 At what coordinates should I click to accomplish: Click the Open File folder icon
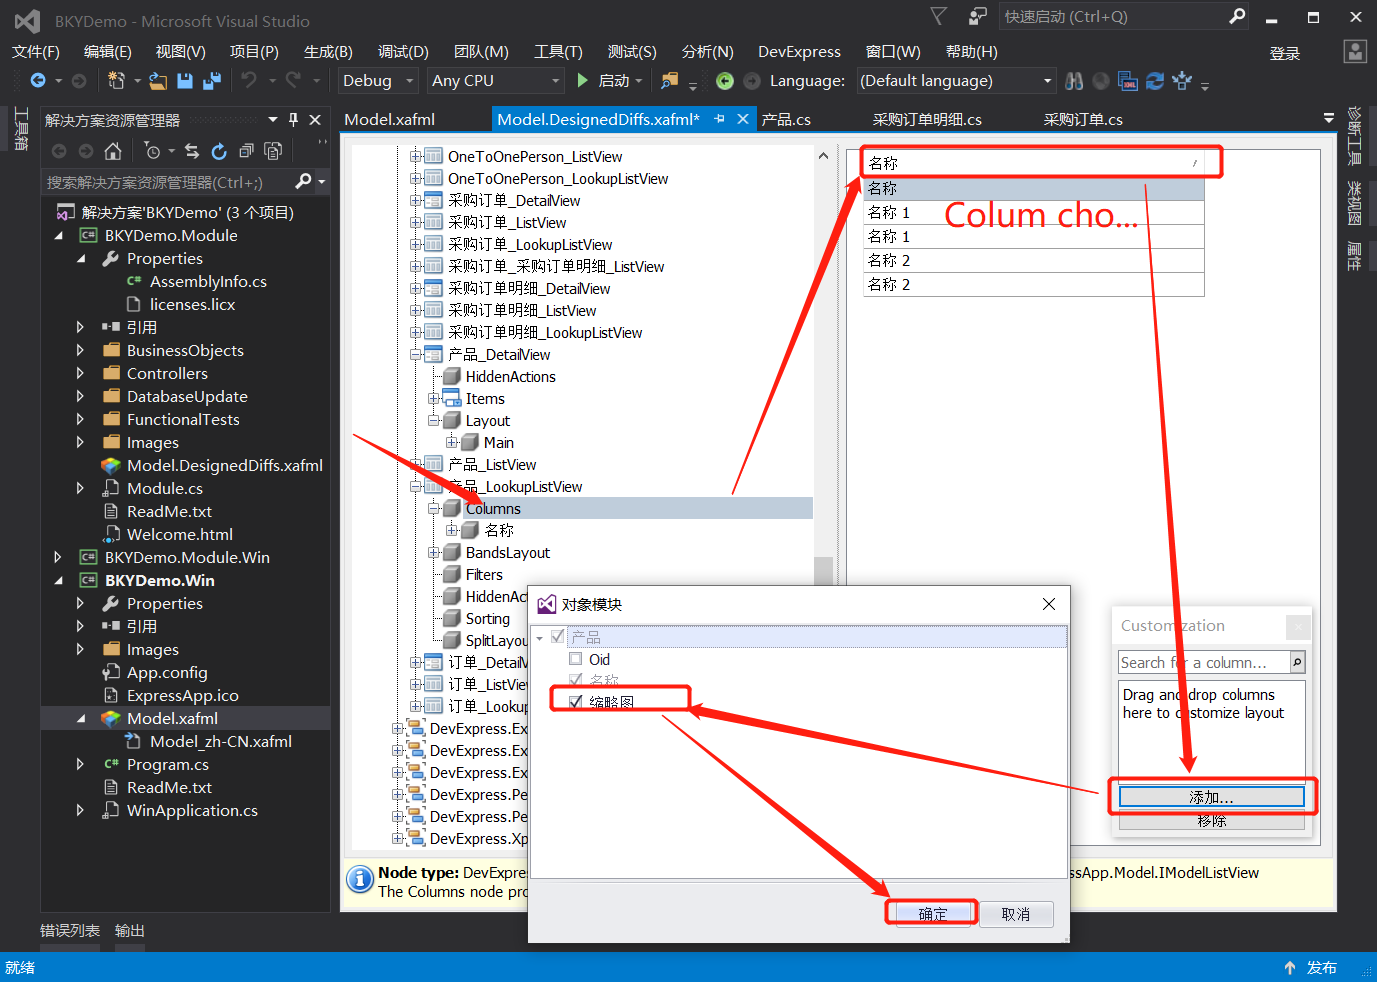158,81
